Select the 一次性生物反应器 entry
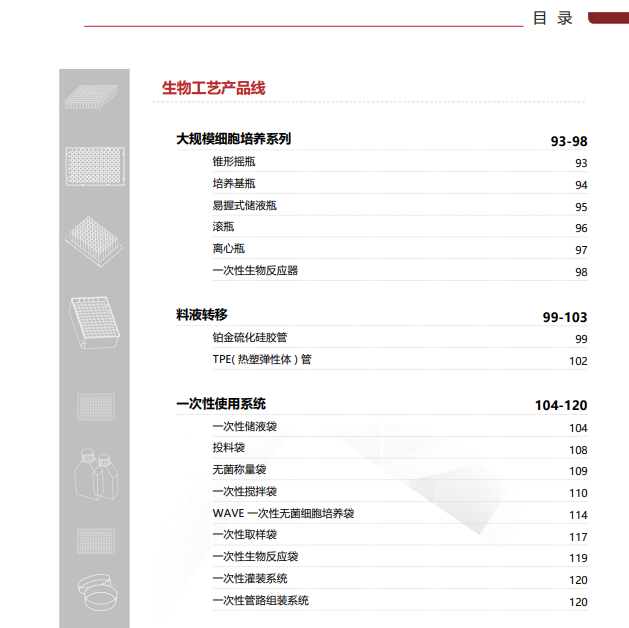 255,271
